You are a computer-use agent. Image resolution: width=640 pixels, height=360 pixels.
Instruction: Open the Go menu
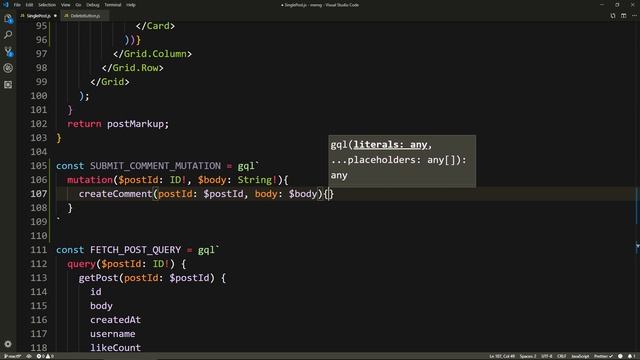78,5
